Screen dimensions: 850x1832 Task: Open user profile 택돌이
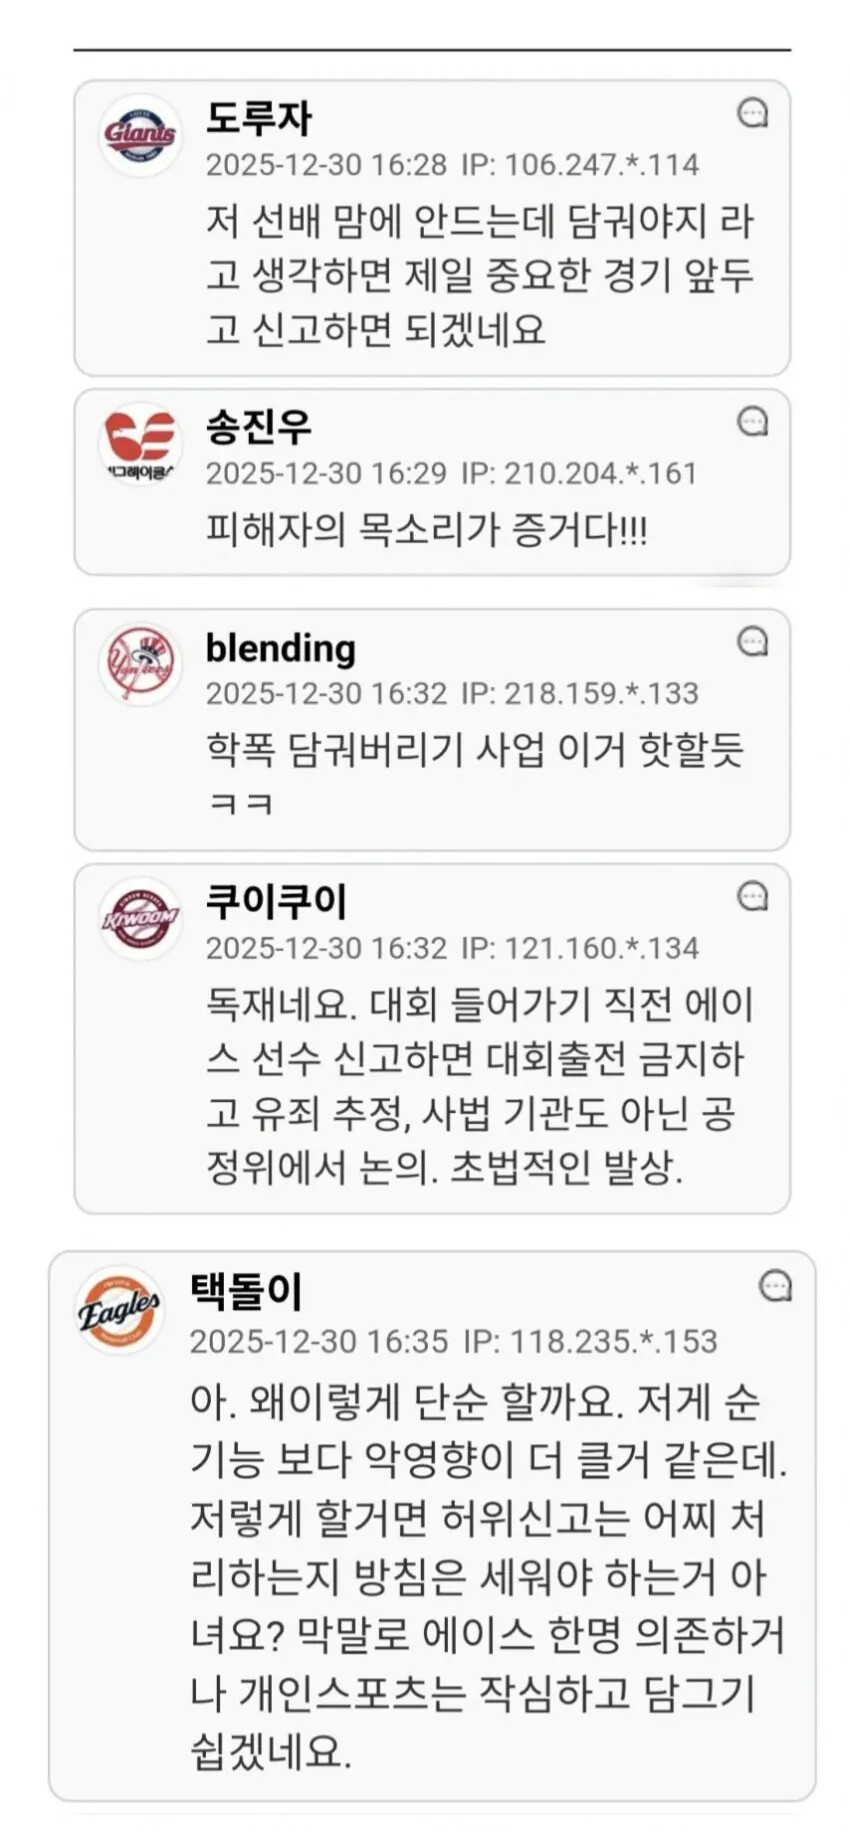pos(246,1291)
